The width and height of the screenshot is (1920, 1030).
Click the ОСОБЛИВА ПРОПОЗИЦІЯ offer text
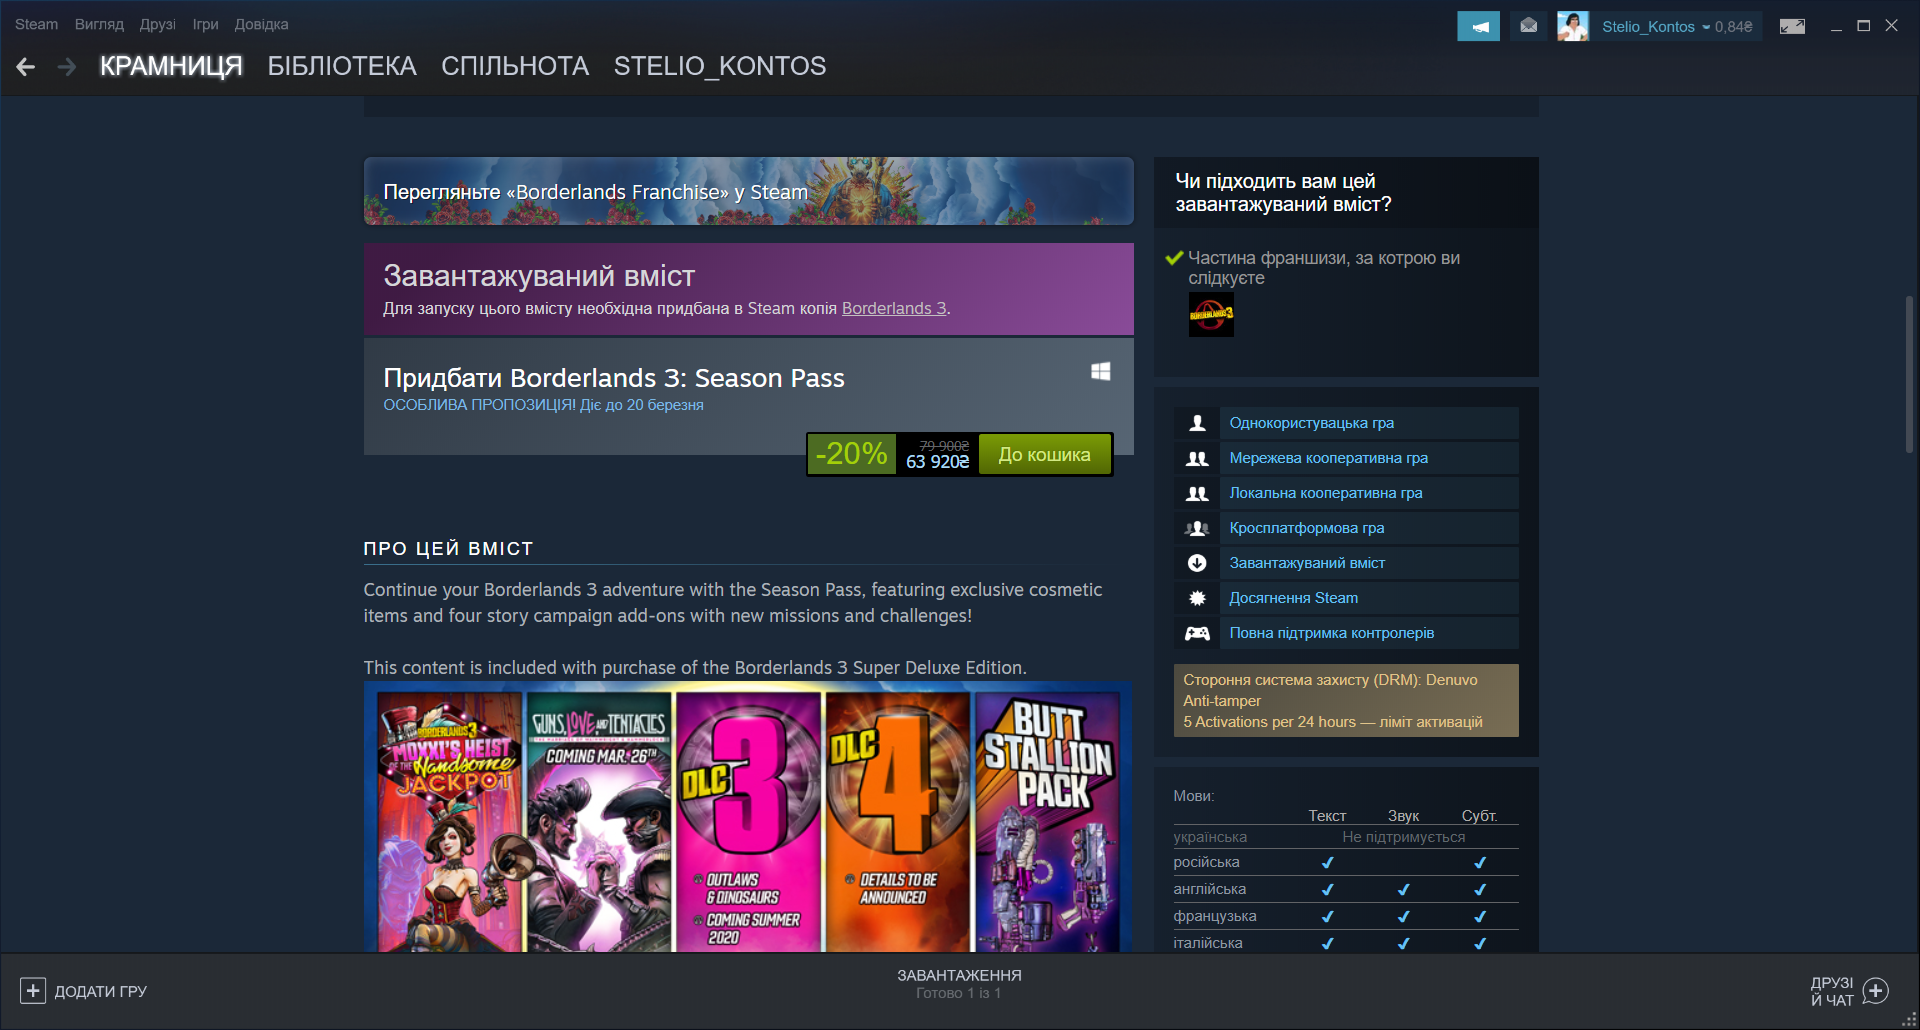coord(543,405)
